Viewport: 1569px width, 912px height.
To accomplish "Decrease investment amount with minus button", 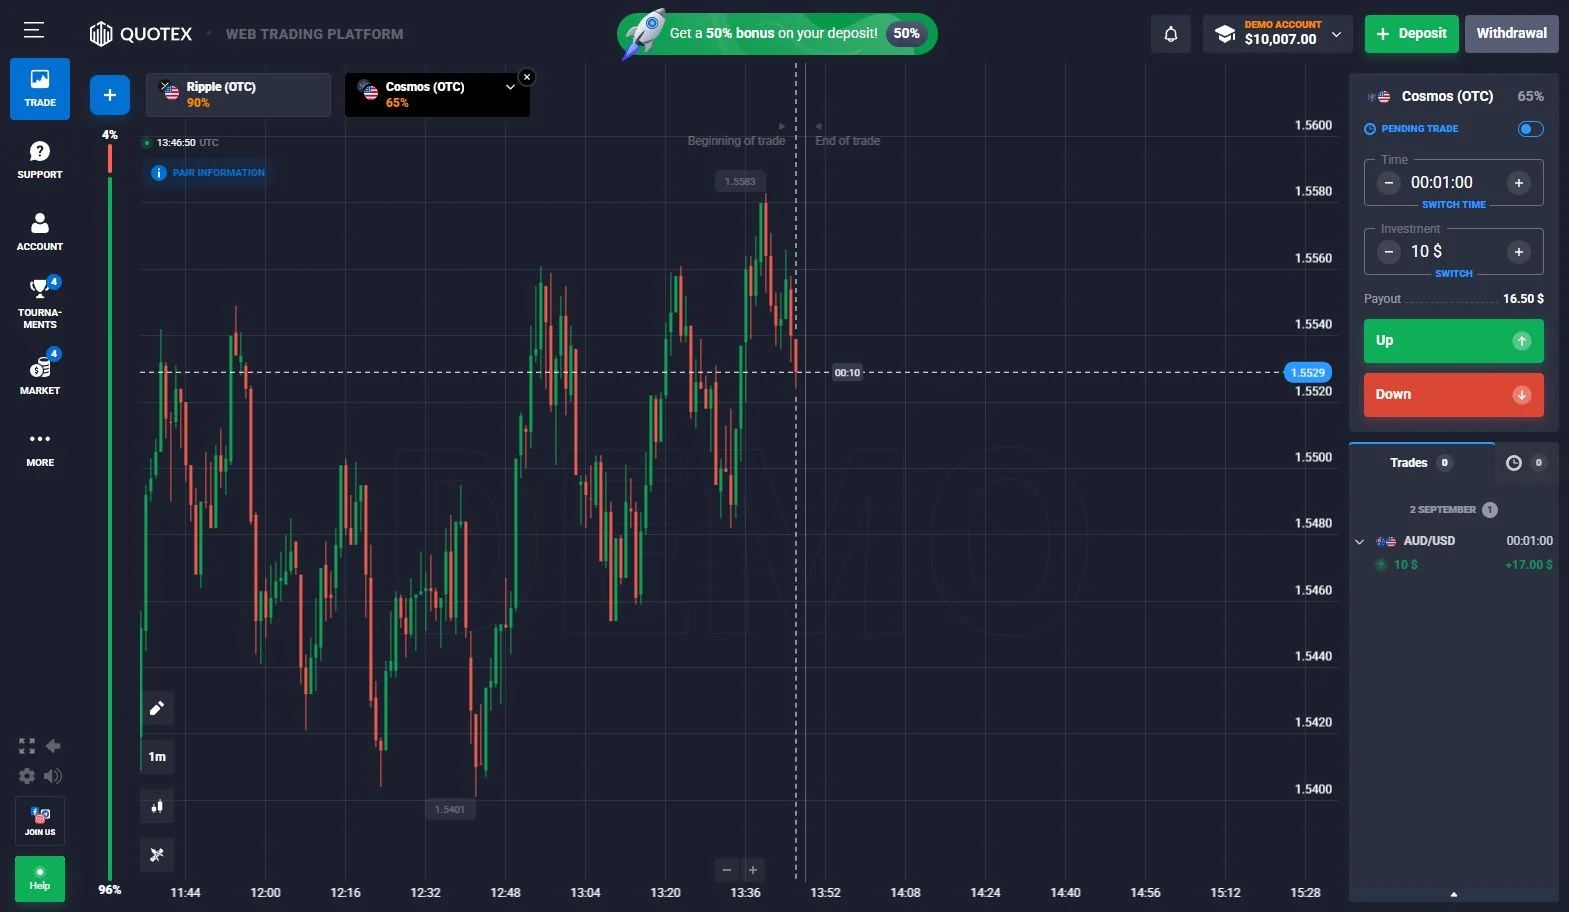I will [x=1389, y=252].
